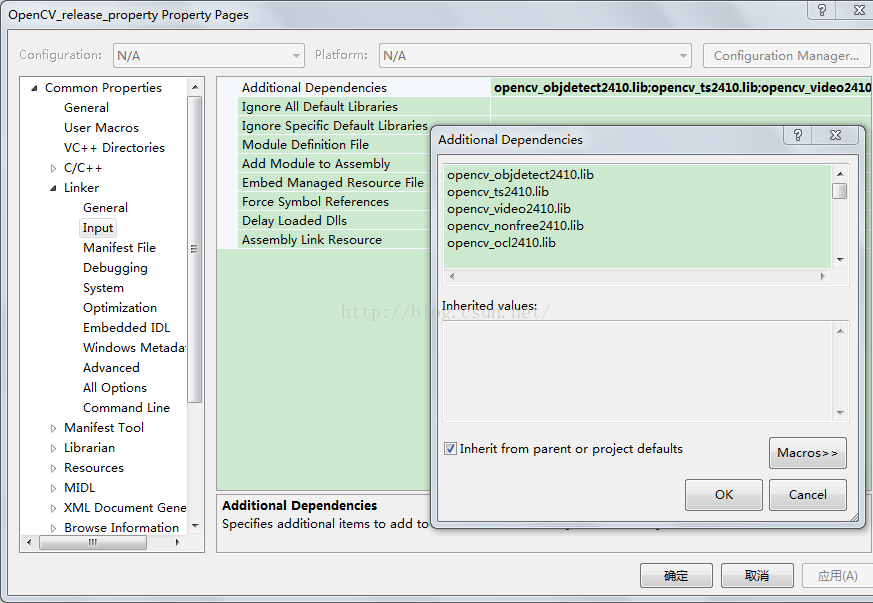Select Manifest File under Linker
This screenshot has height=603, width=873.
point(119,248)
